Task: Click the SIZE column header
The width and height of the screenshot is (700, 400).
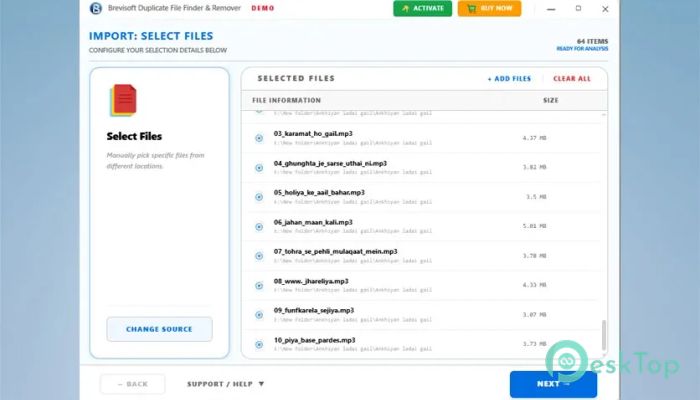Action: coord(550,100)
